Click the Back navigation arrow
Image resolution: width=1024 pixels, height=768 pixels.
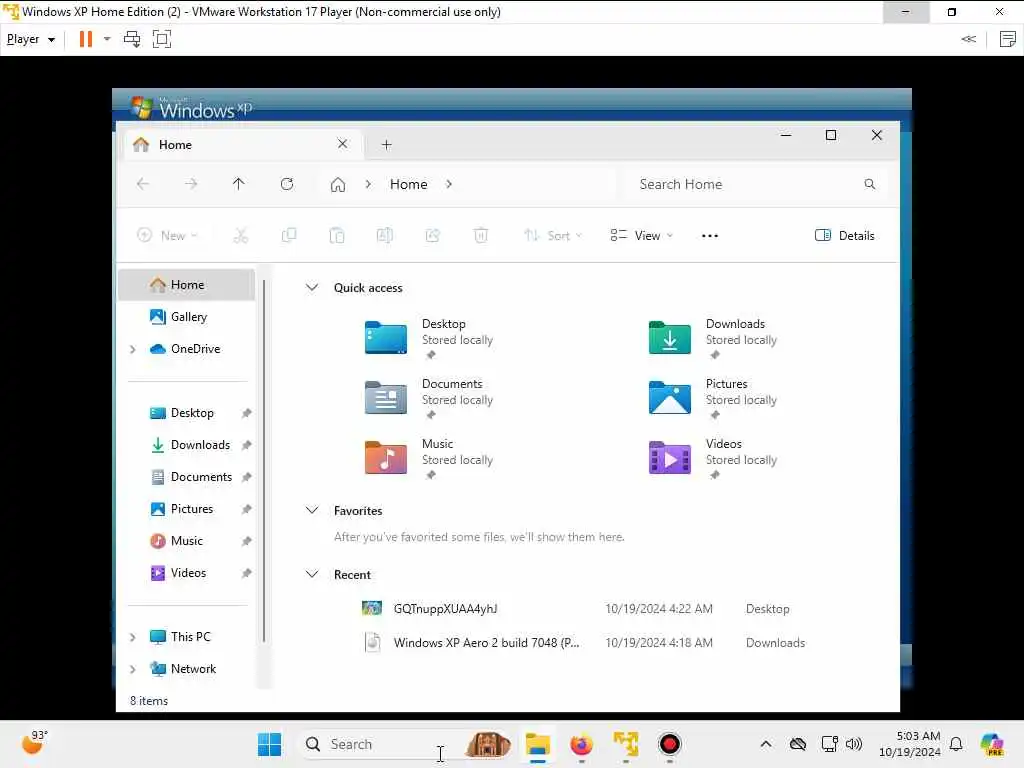coord(143,184)
